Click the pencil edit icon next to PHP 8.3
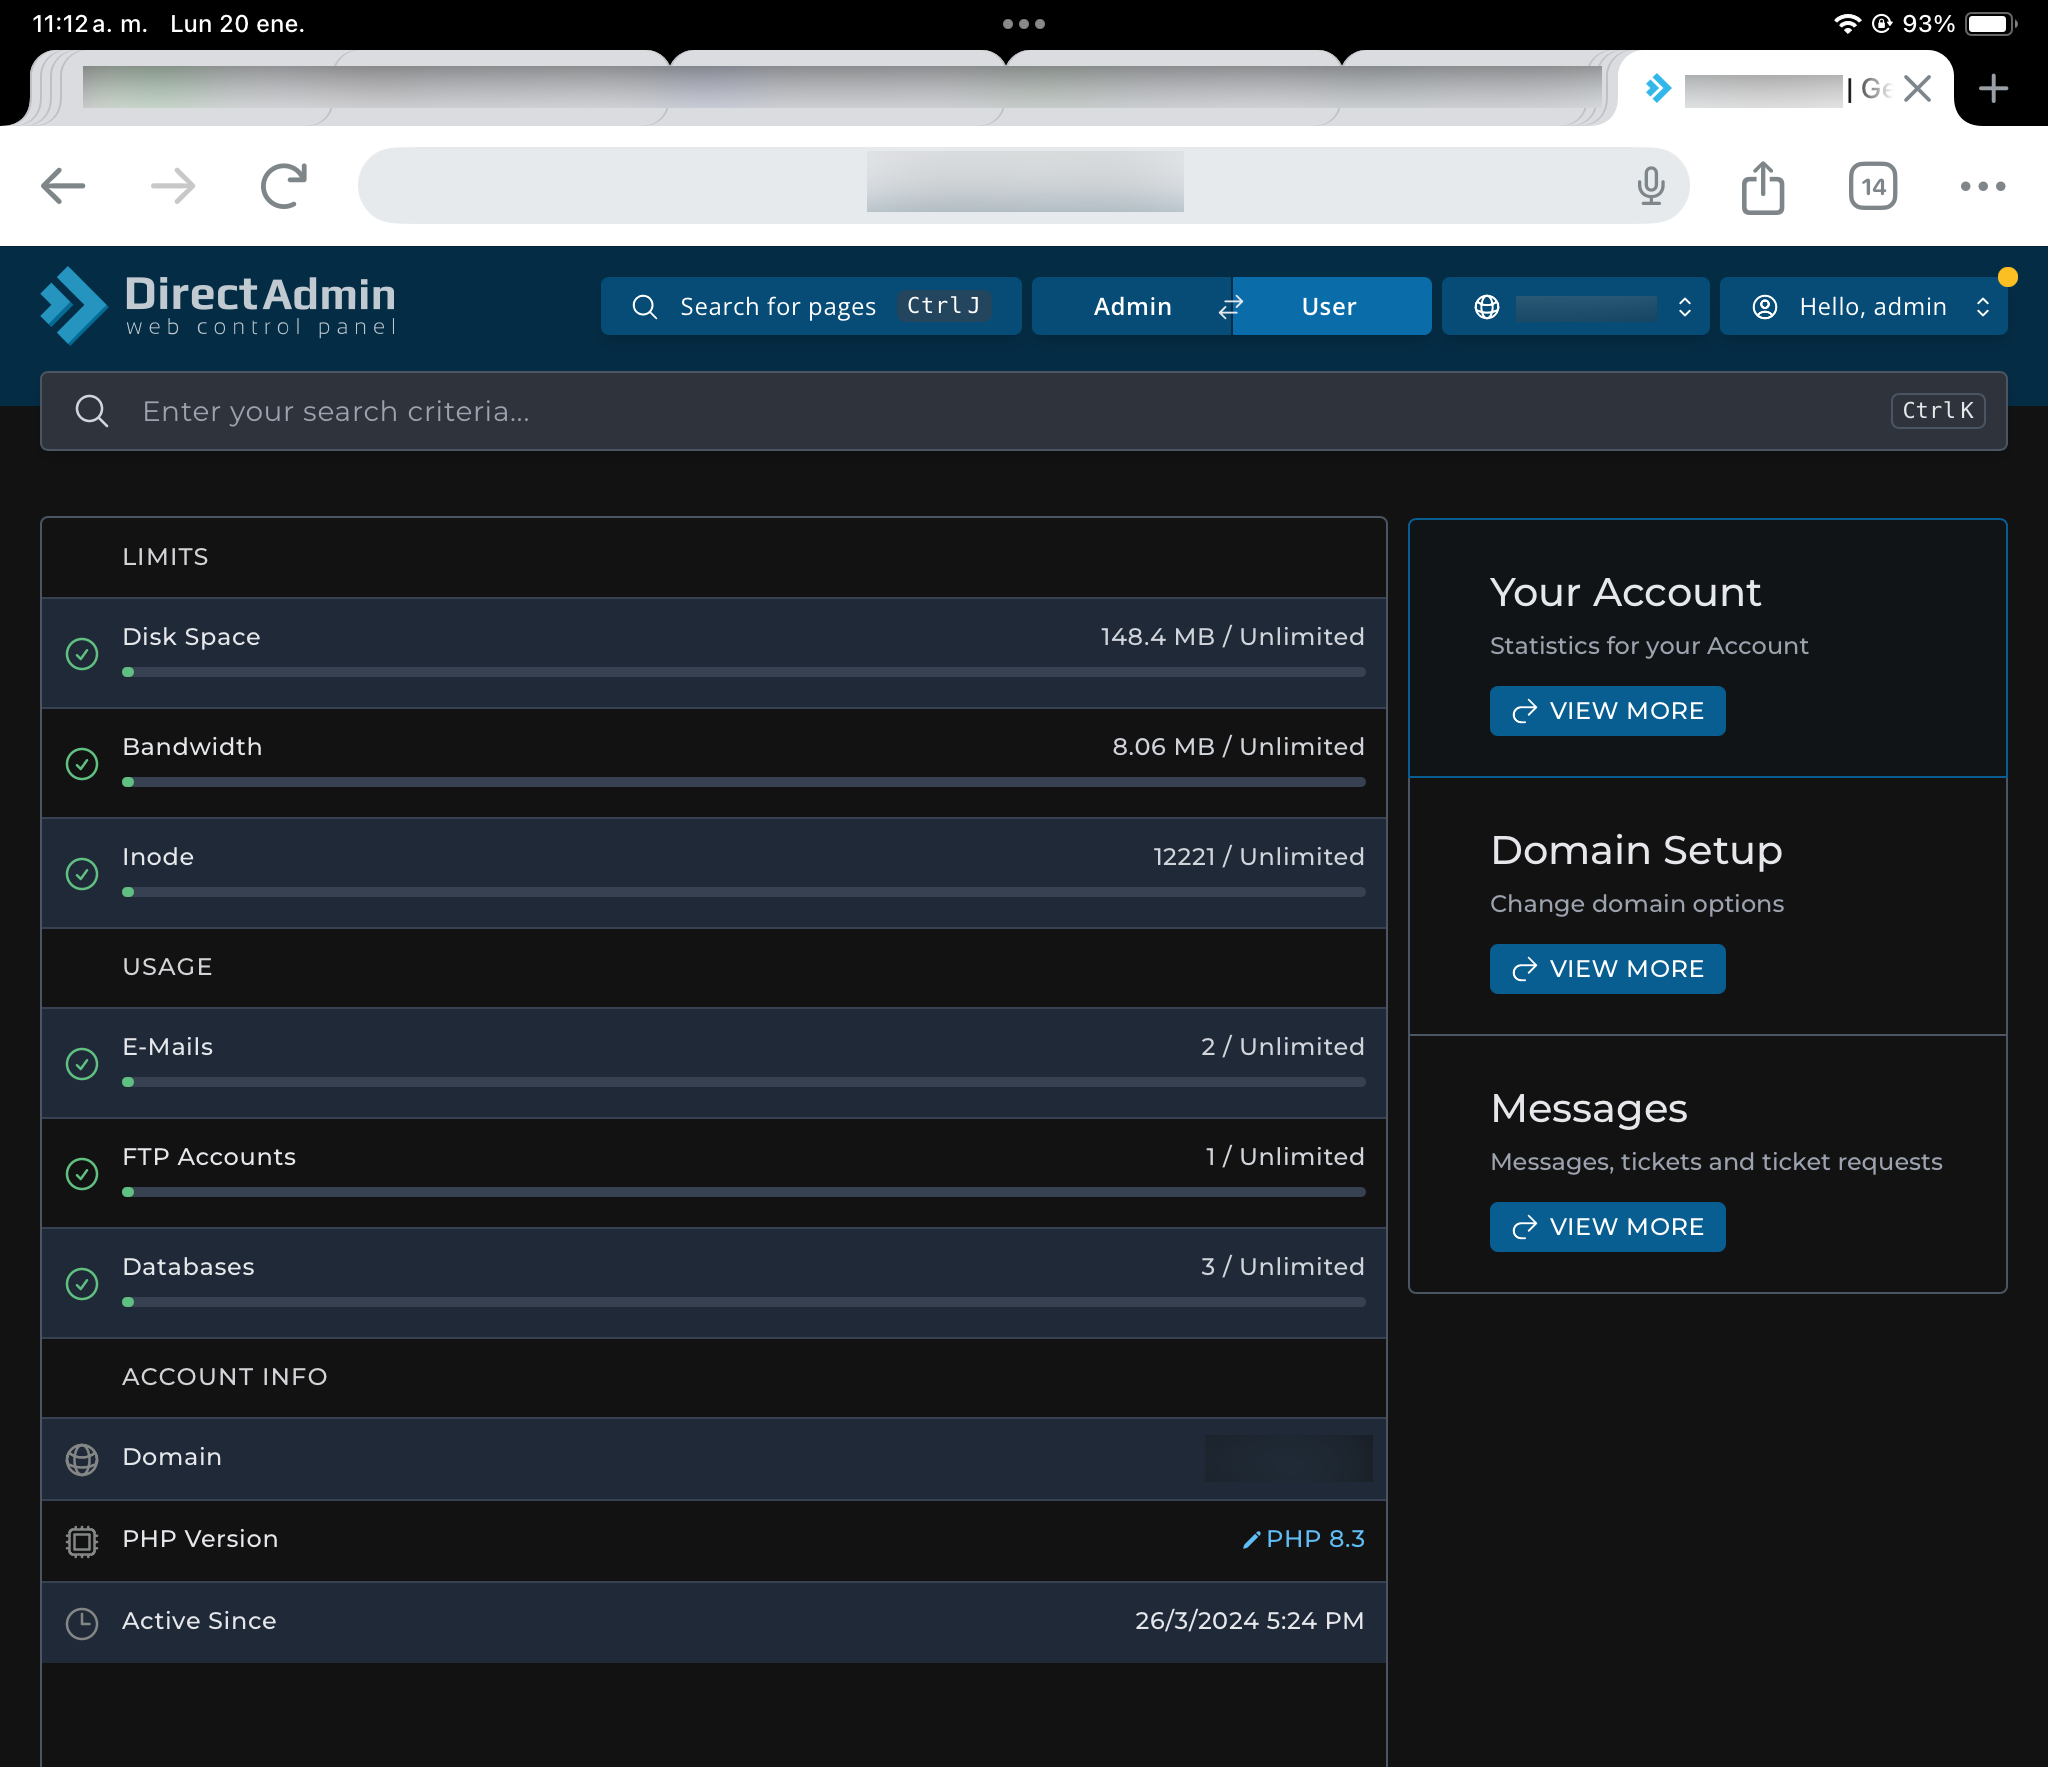 [1250, 1540]
